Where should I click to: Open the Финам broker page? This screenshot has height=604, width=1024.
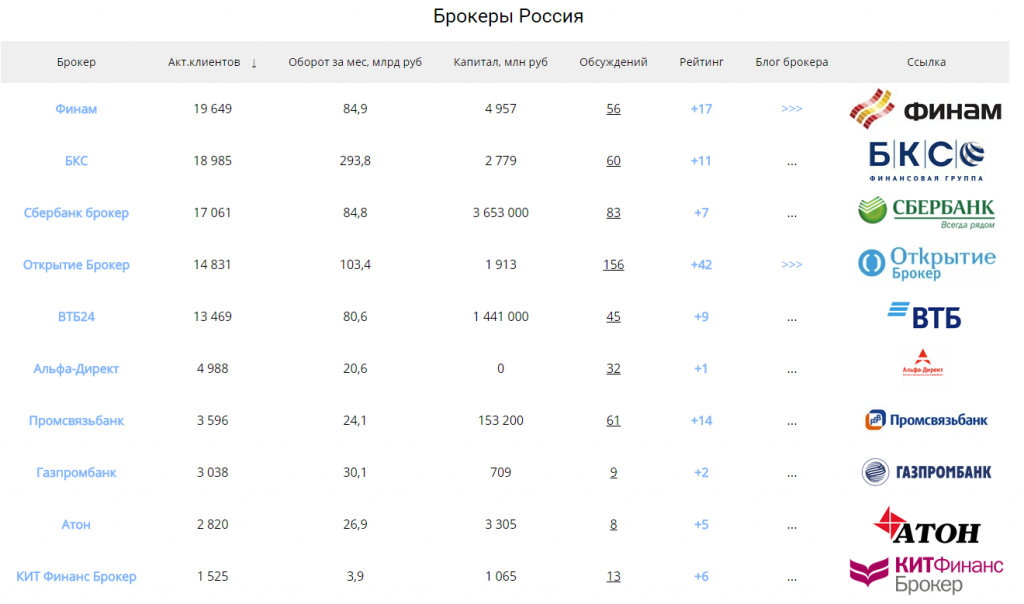[76, 109]
